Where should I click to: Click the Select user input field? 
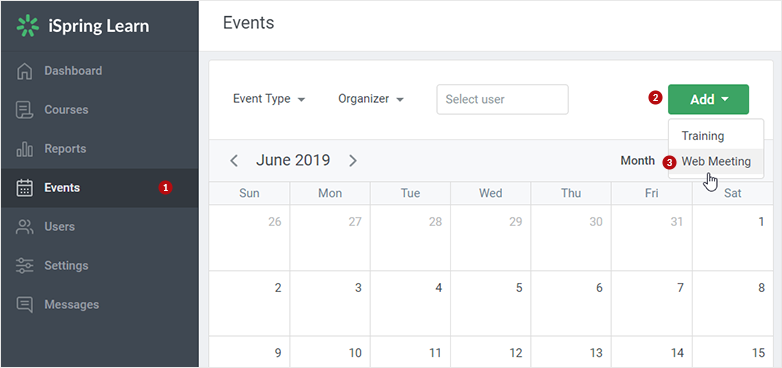pyautogui.click(x=502, y=99)
